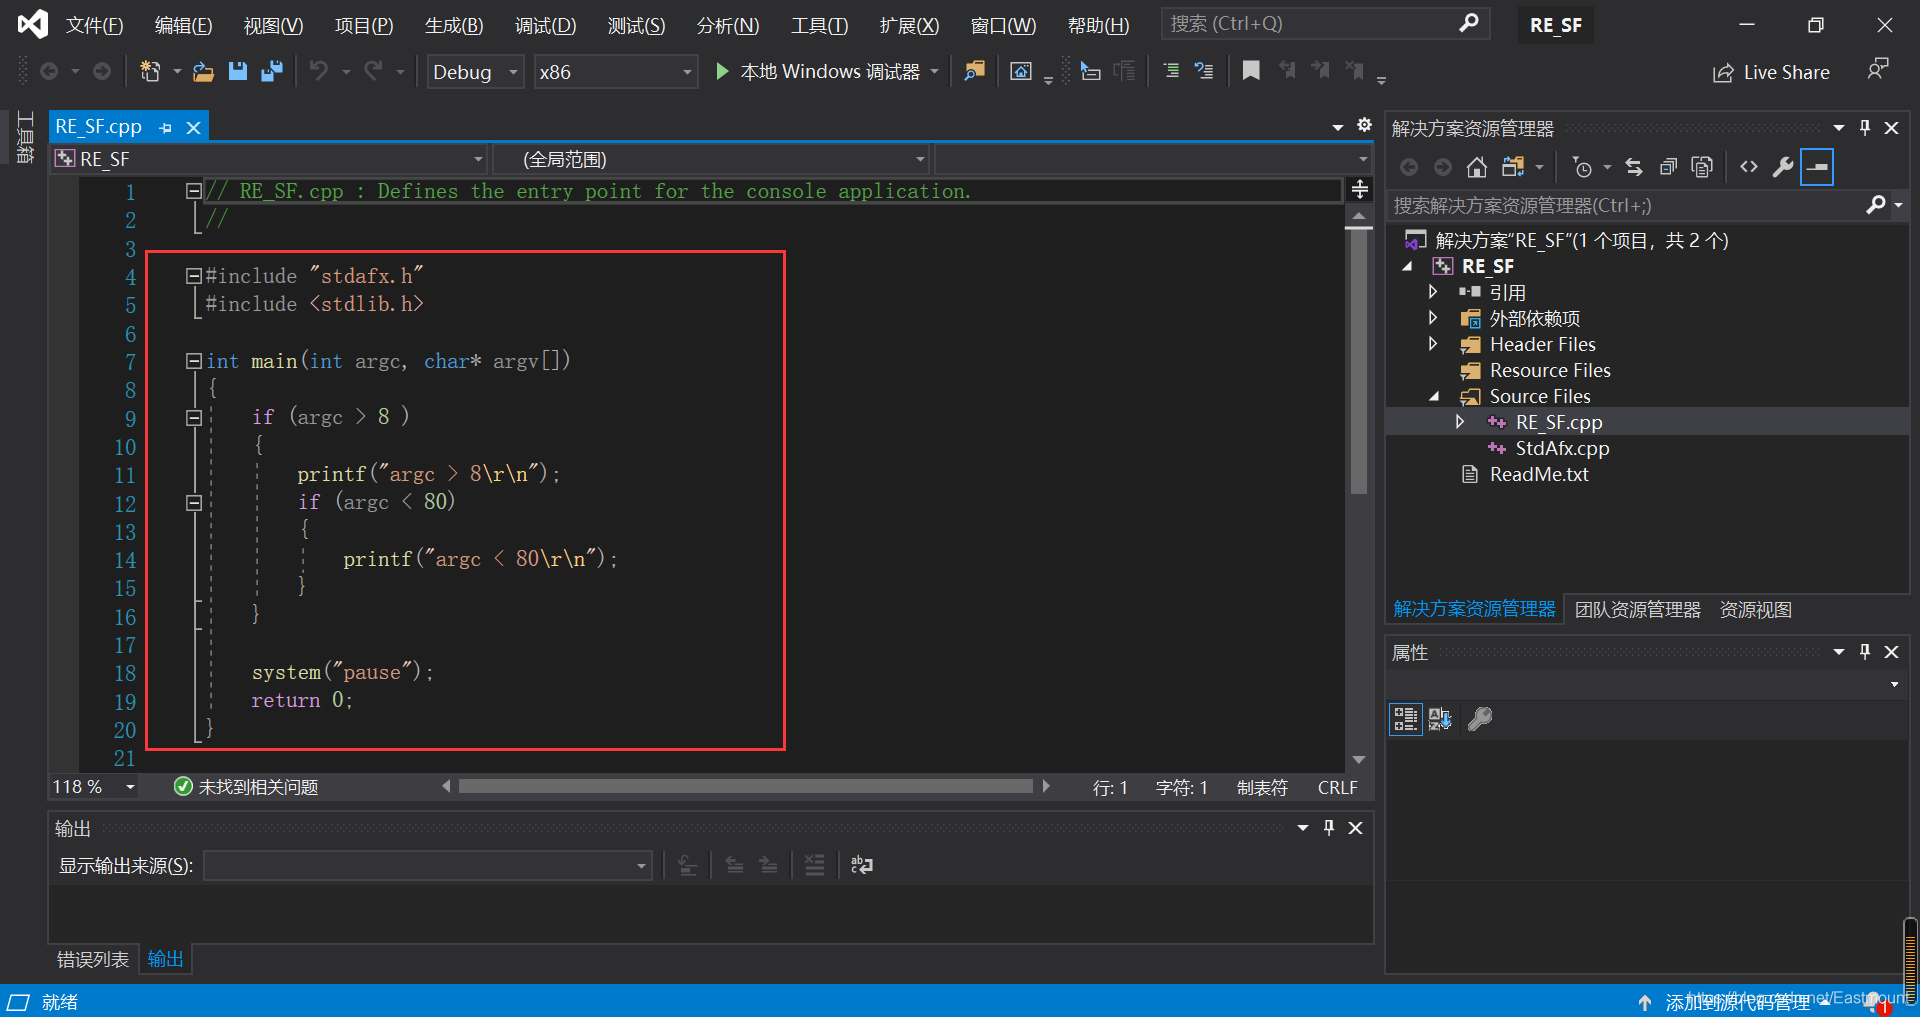Image resolution: width=1920 pixels, height=1017 pixels.
Task: Pin the Output panel
Action: click(1329, 828)
